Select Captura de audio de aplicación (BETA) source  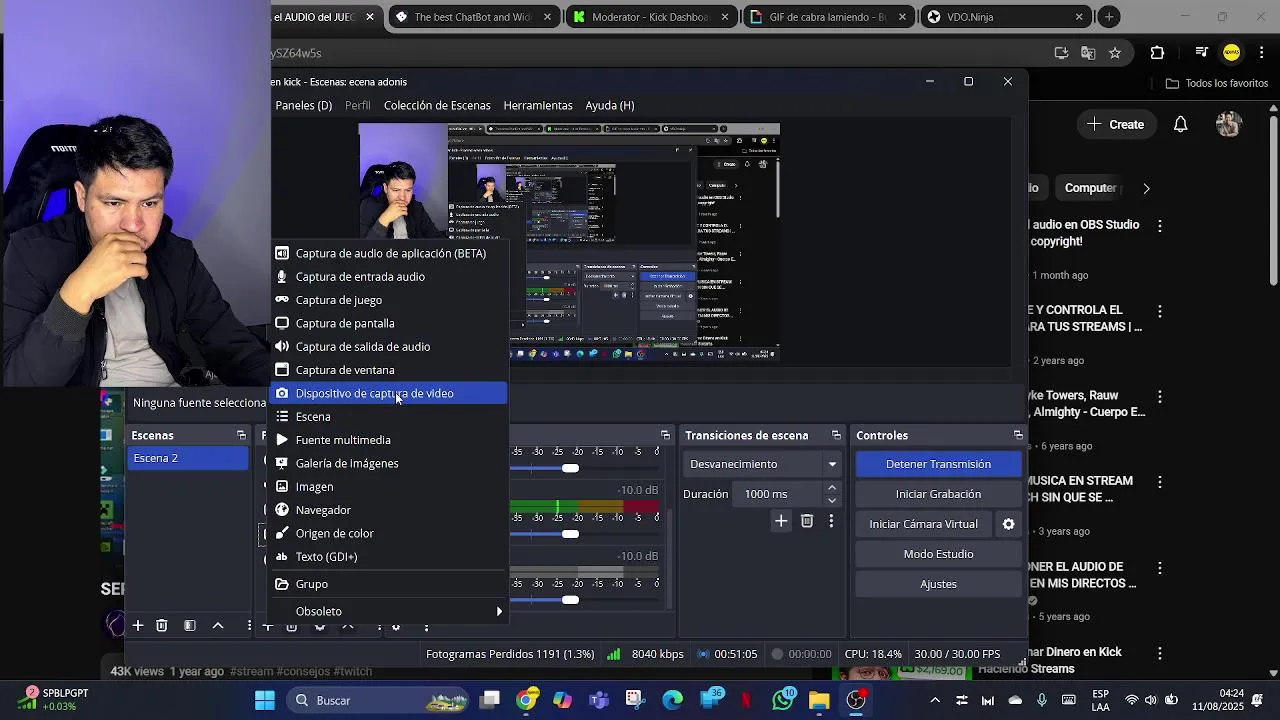tap(390, 253)
